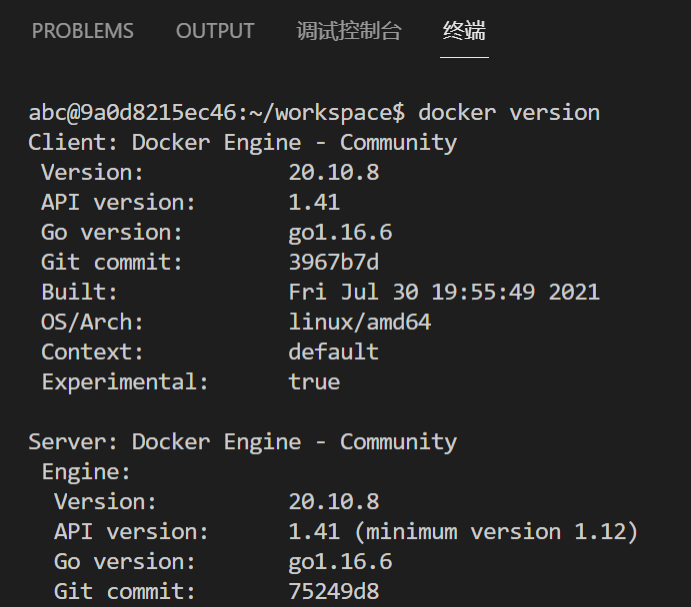Click the OS/Arch value linux/amd64
The height and width of the screenshot is (607, 691).
pos(360,322)
